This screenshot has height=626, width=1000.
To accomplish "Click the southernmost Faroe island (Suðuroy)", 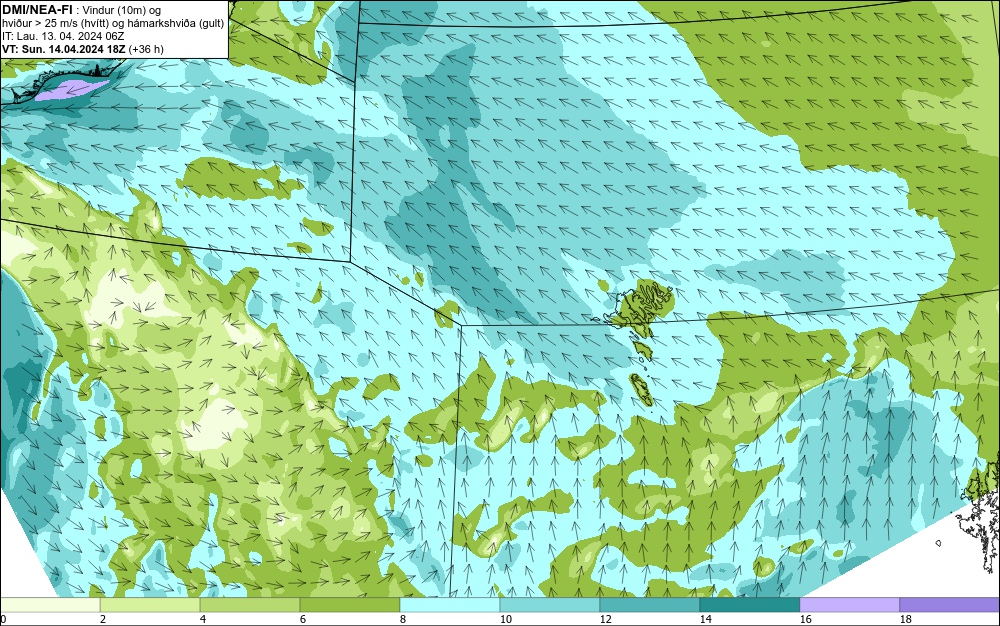I will pos(640,389).
